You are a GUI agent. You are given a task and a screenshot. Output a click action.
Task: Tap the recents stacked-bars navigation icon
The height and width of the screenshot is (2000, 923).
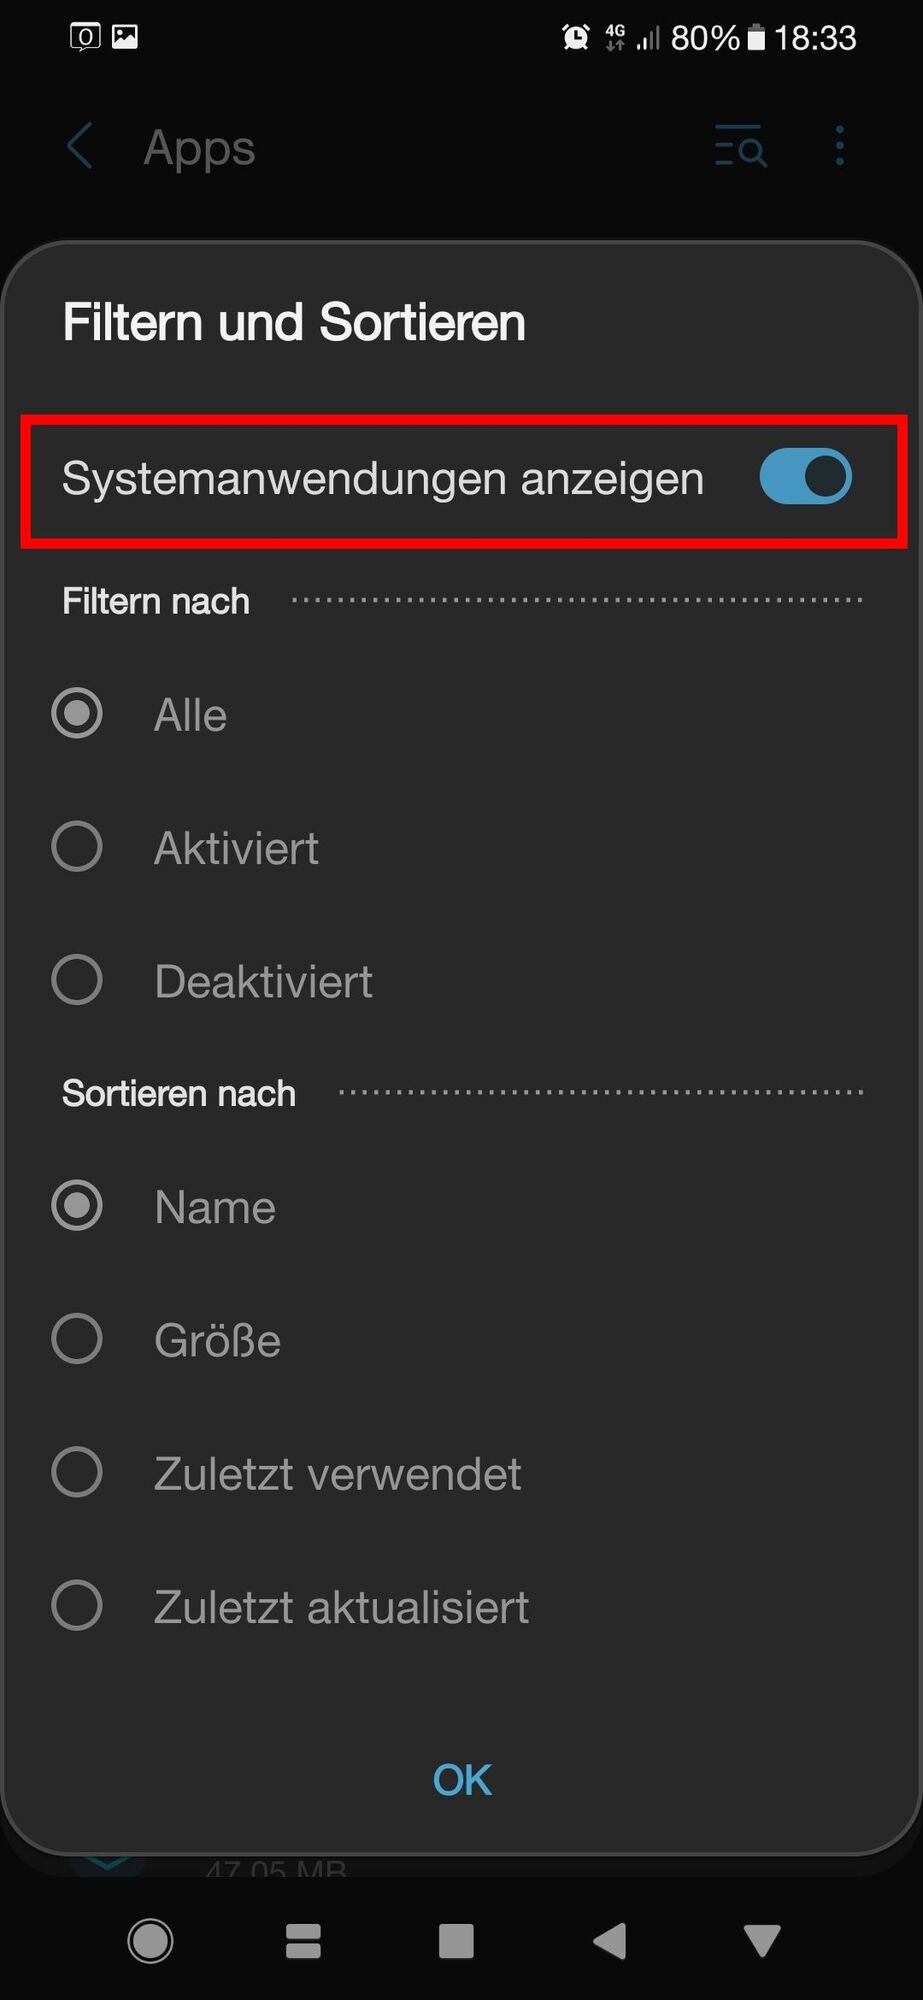(x=303, y=1941)
